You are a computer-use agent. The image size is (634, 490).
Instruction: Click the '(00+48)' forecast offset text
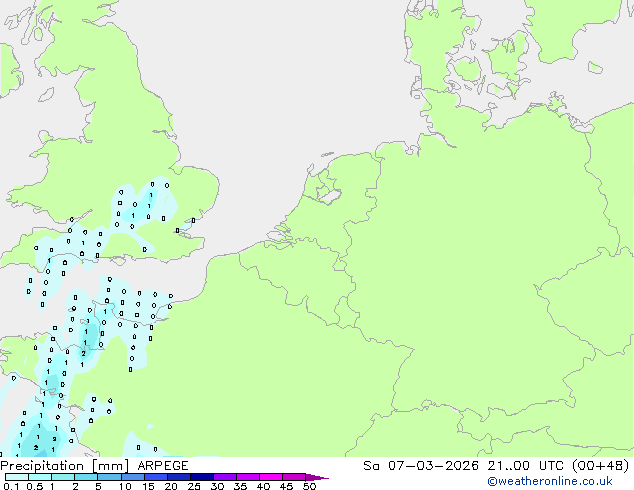coord(601,466)
